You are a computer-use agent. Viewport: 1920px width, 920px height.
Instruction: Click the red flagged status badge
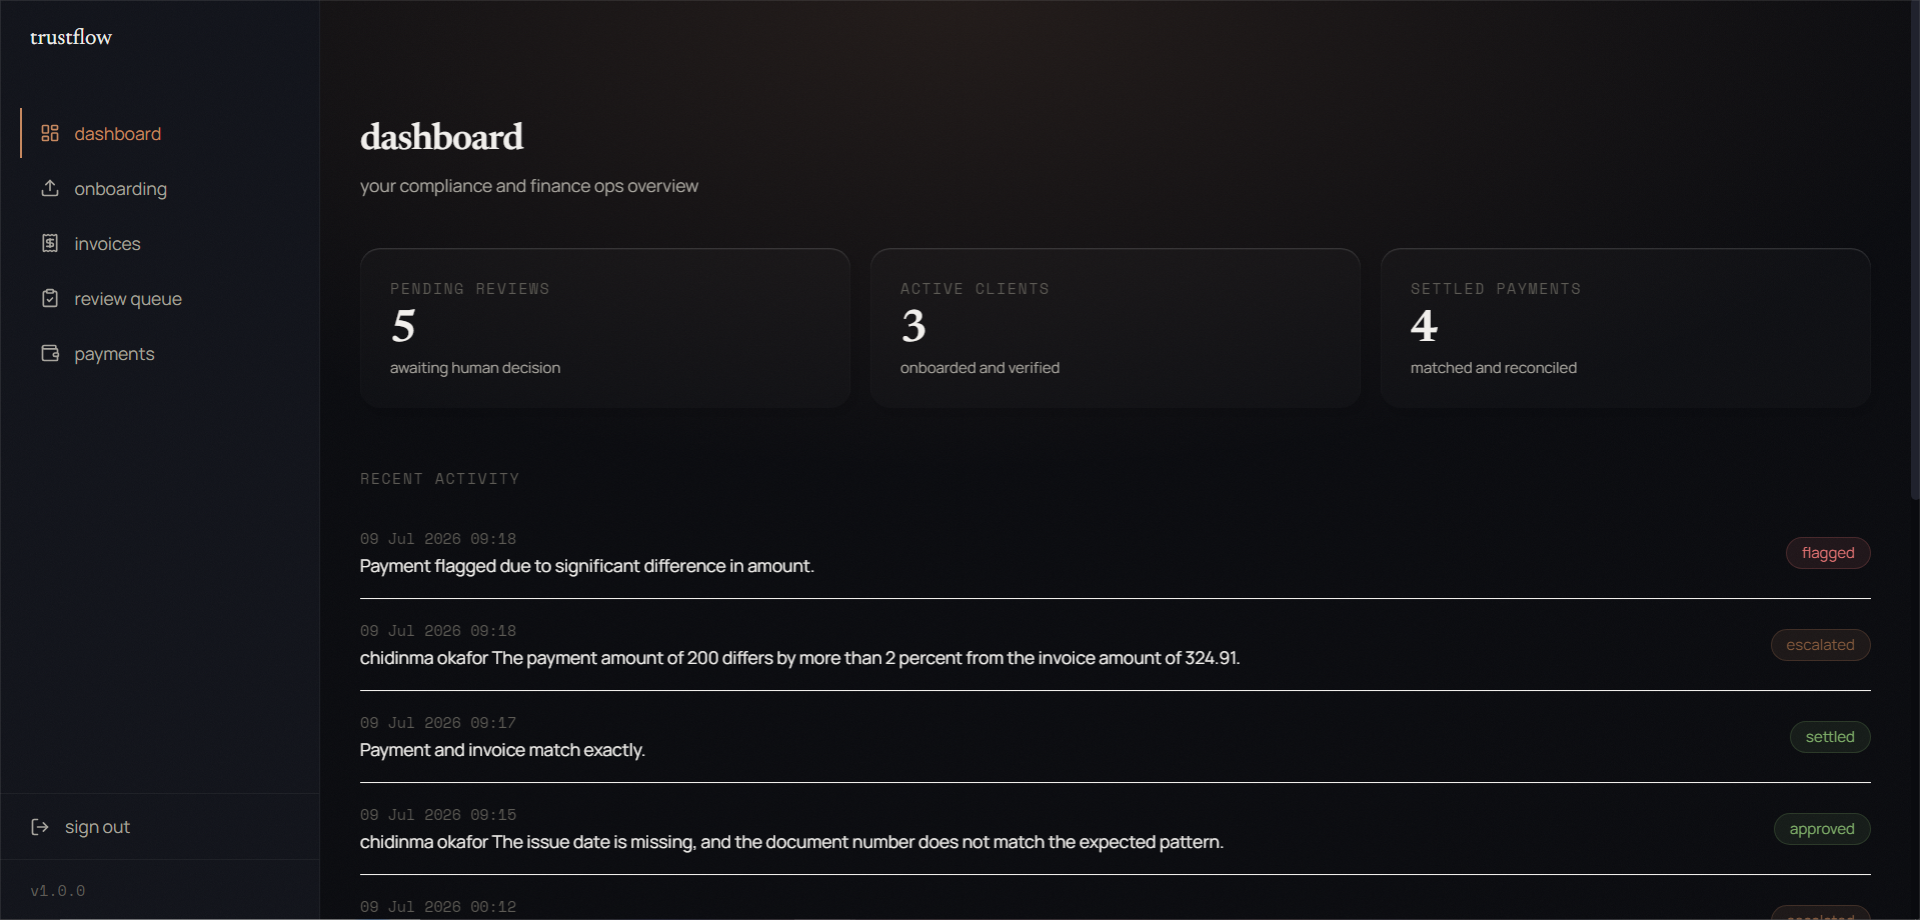pos(1828,553)
